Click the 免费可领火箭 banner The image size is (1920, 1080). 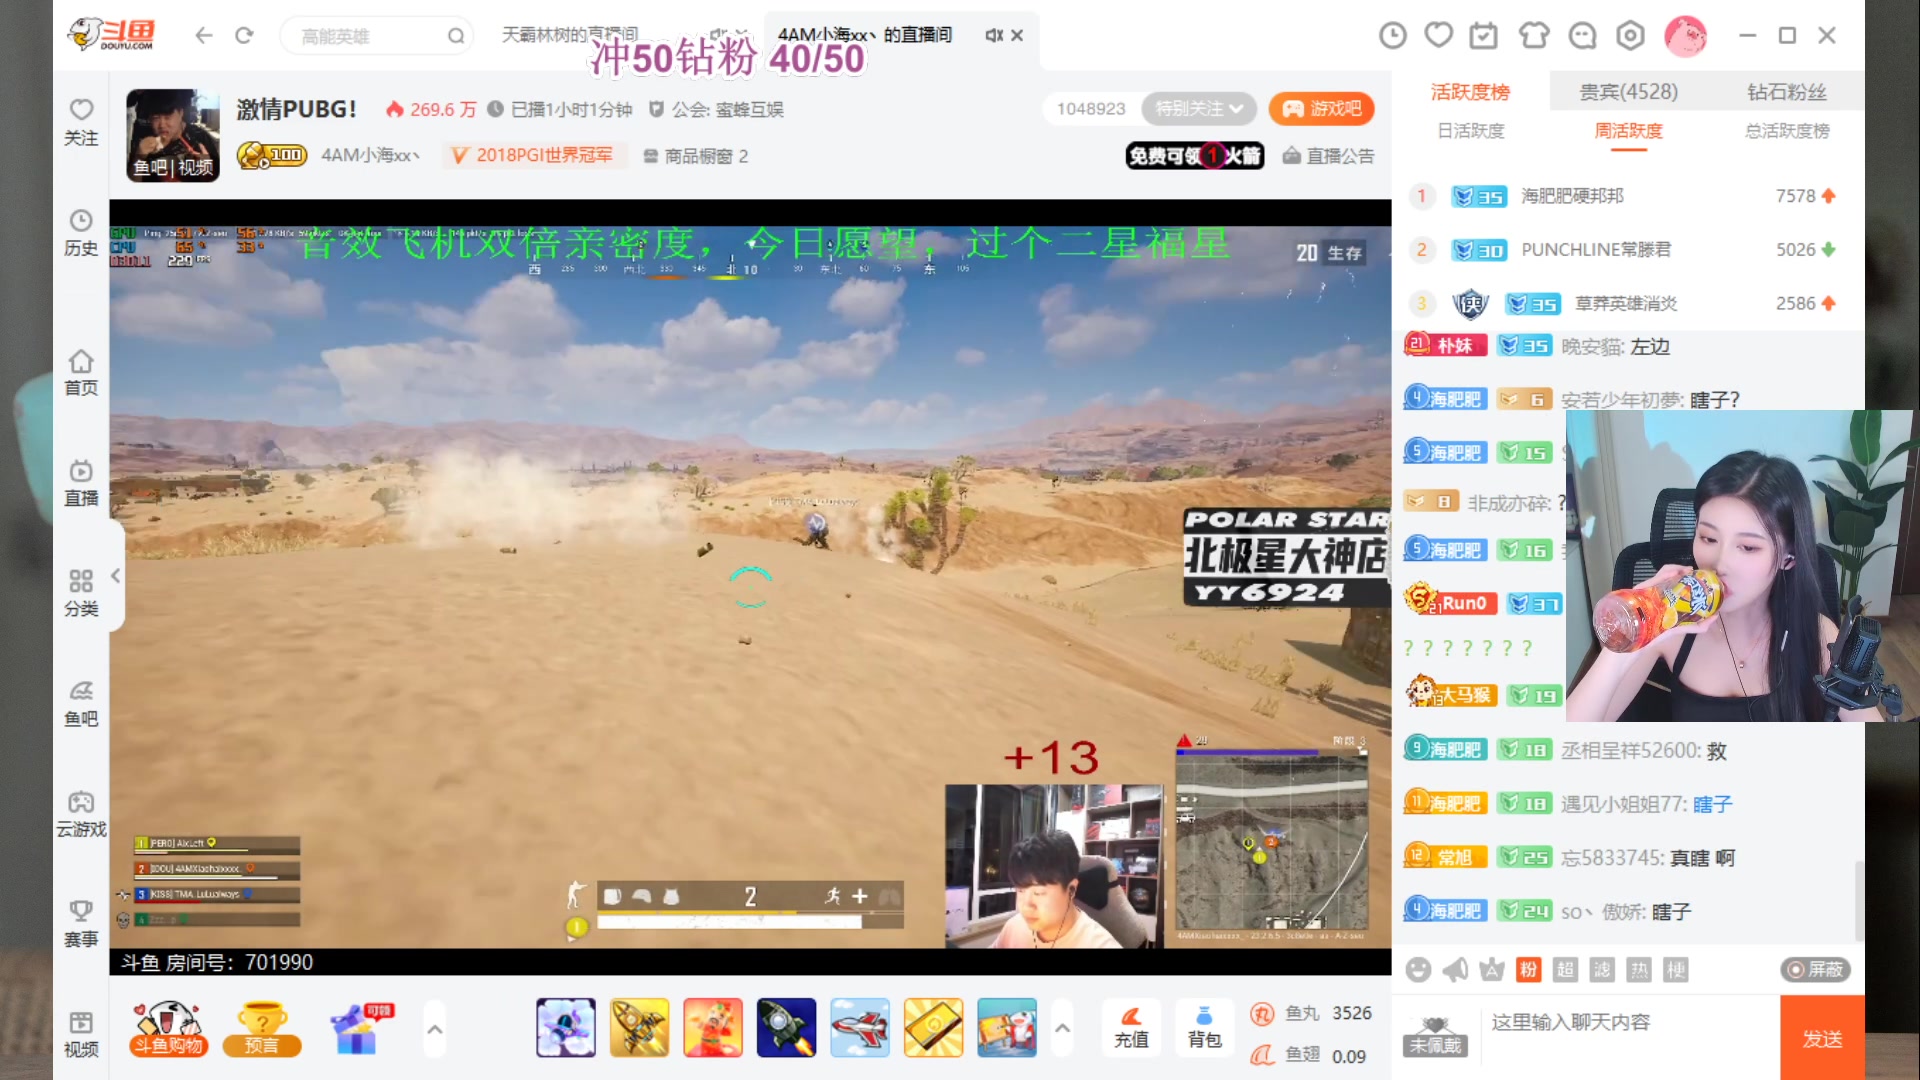(1195, 156)
